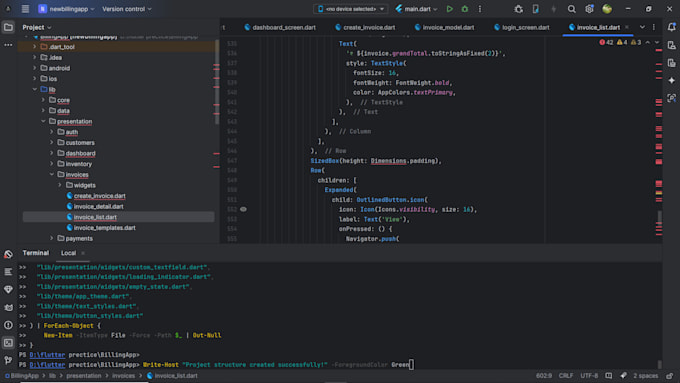Viewport: 680px width, 383px height.
Task: Open Search Everywhere magnifier
Action: (x=572, y=9)
